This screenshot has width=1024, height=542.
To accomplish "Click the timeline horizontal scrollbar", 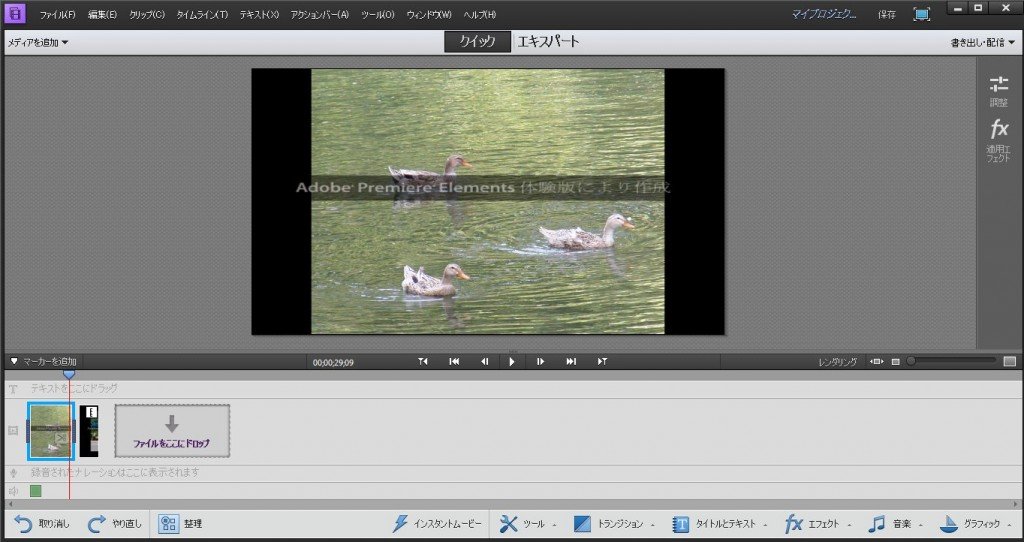I will point(512,505).
